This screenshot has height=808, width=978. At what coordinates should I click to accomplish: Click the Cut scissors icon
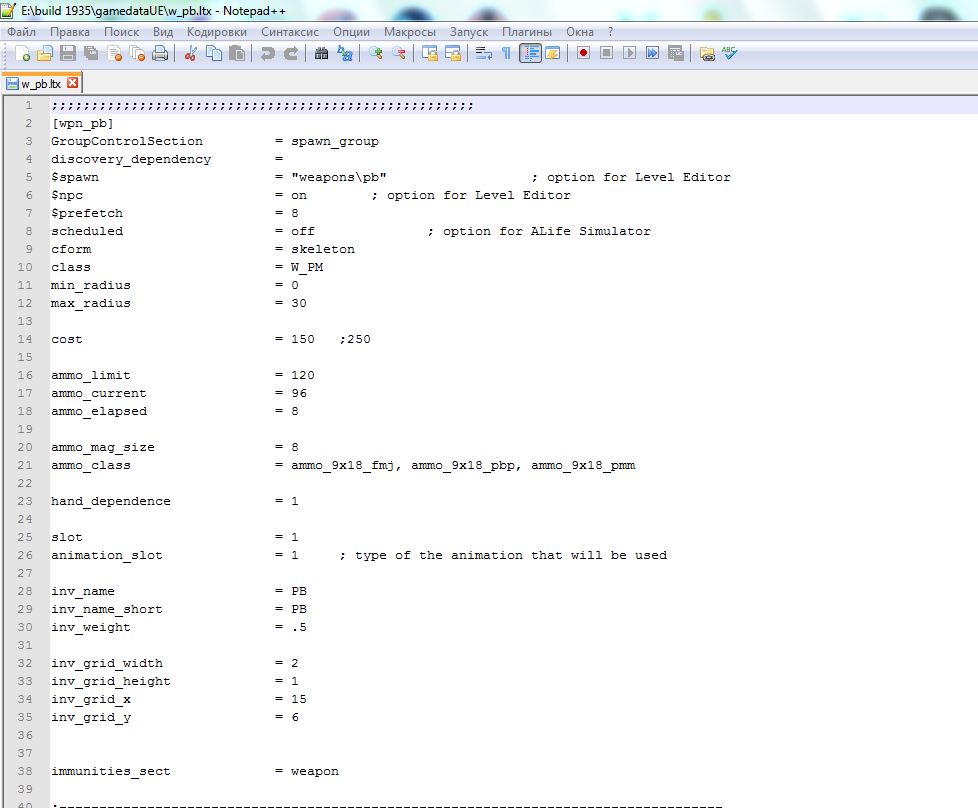[191, 54]
